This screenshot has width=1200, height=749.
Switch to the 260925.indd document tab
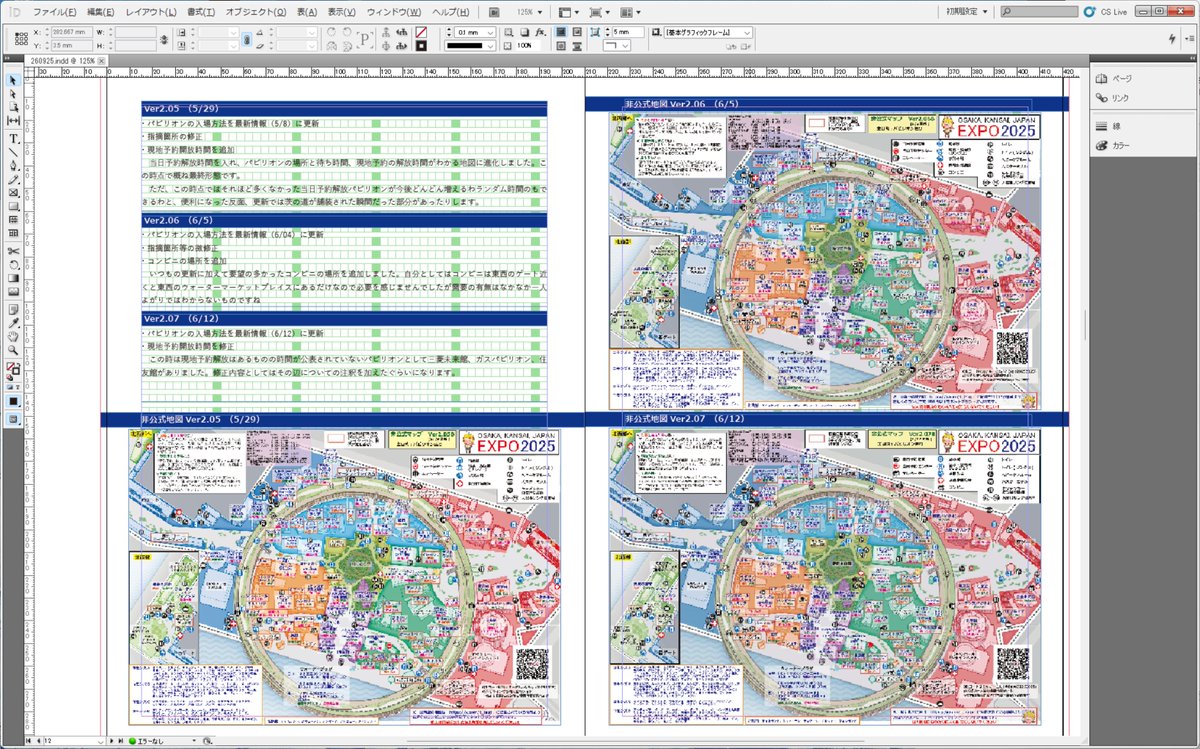click(x=62, y=61)
